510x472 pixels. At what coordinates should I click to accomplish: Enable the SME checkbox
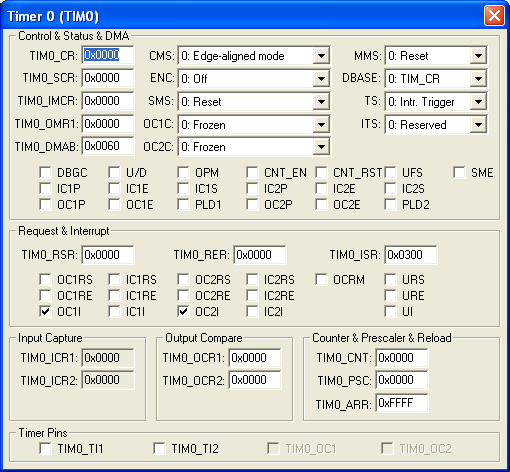click(459, 173)
